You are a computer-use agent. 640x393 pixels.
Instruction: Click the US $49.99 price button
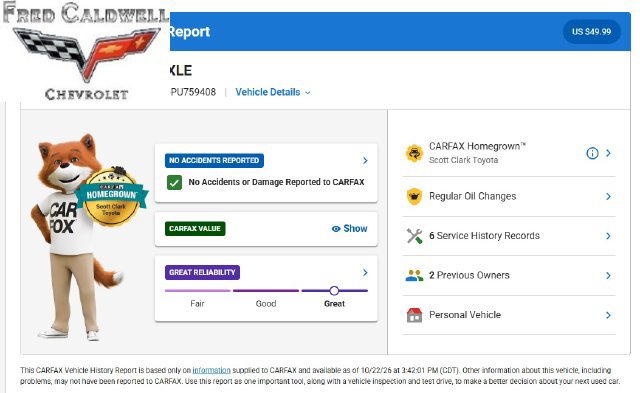[591, 31]
